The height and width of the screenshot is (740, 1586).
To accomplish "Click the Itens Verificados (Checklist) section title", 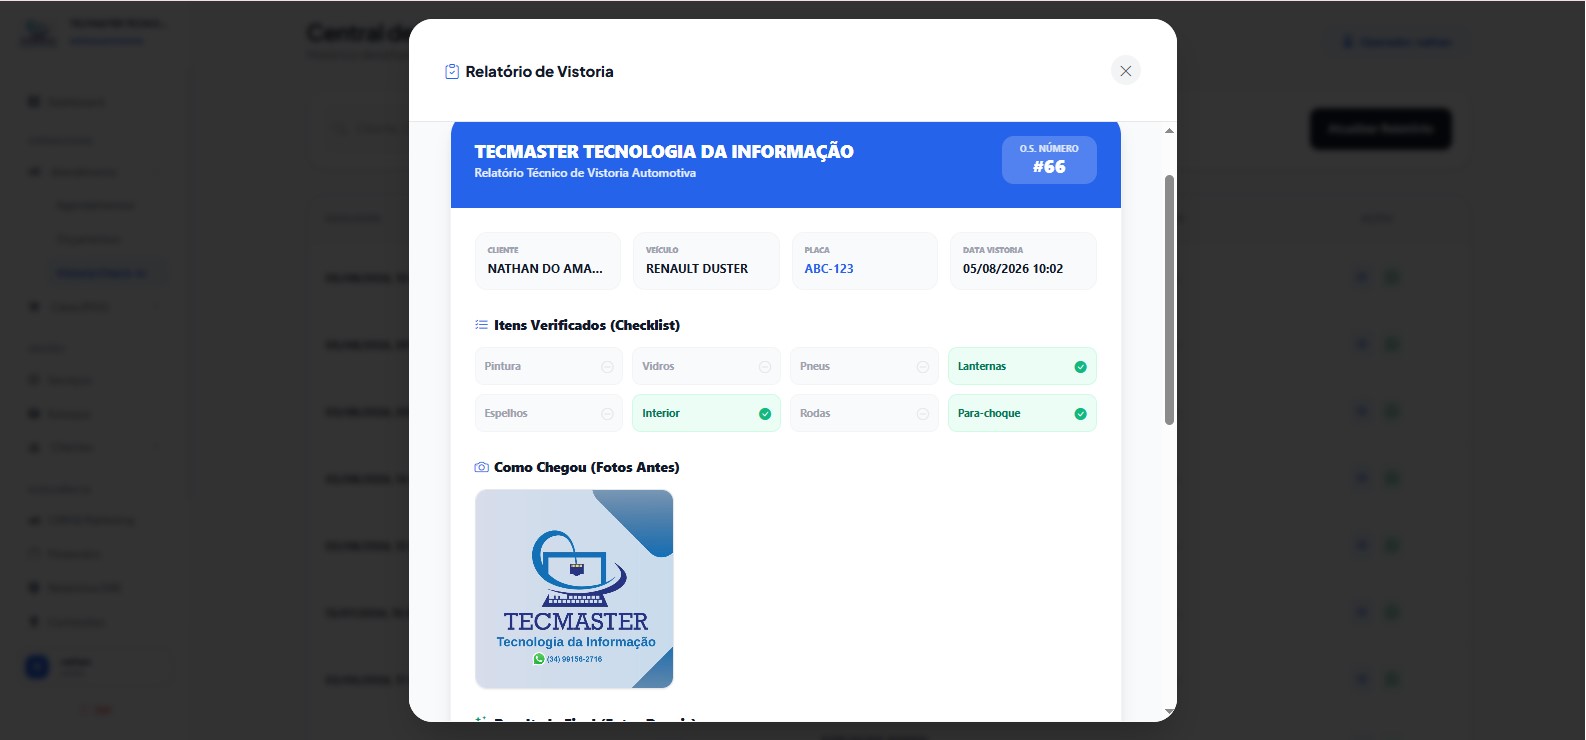I will click(587, 325).
